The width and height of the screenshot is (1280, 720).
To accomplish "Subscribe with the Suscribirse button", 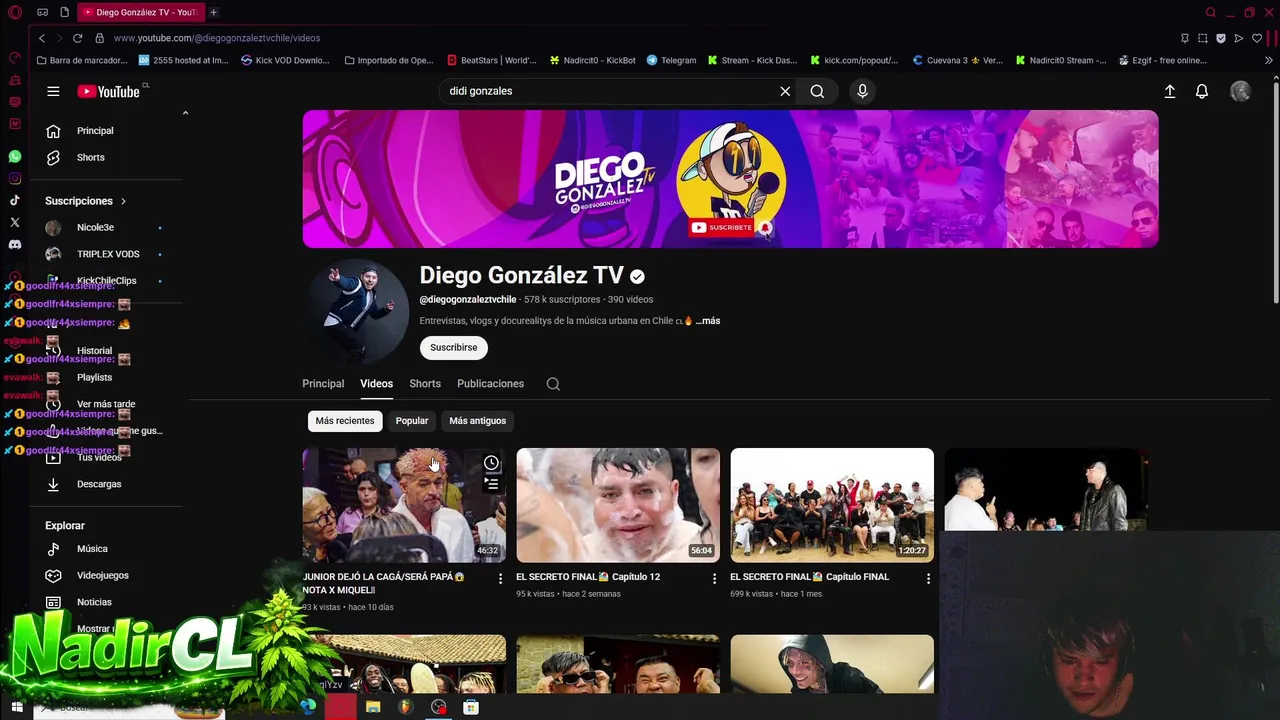I will point(454,348).
